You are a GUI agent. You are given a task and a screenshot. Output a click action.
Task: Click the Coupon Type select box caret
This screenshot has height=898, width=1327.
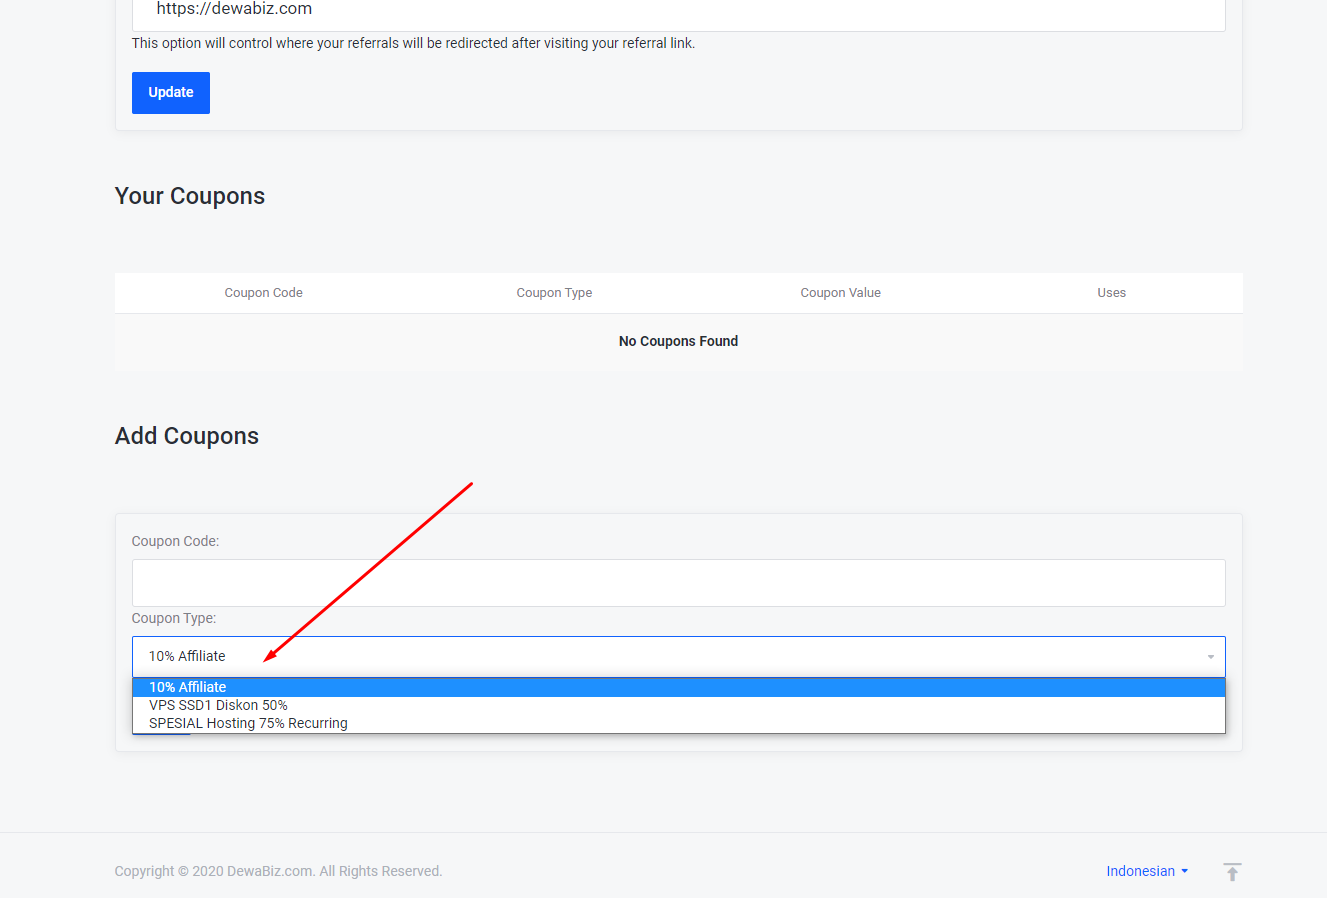[x=1210, y=657]
